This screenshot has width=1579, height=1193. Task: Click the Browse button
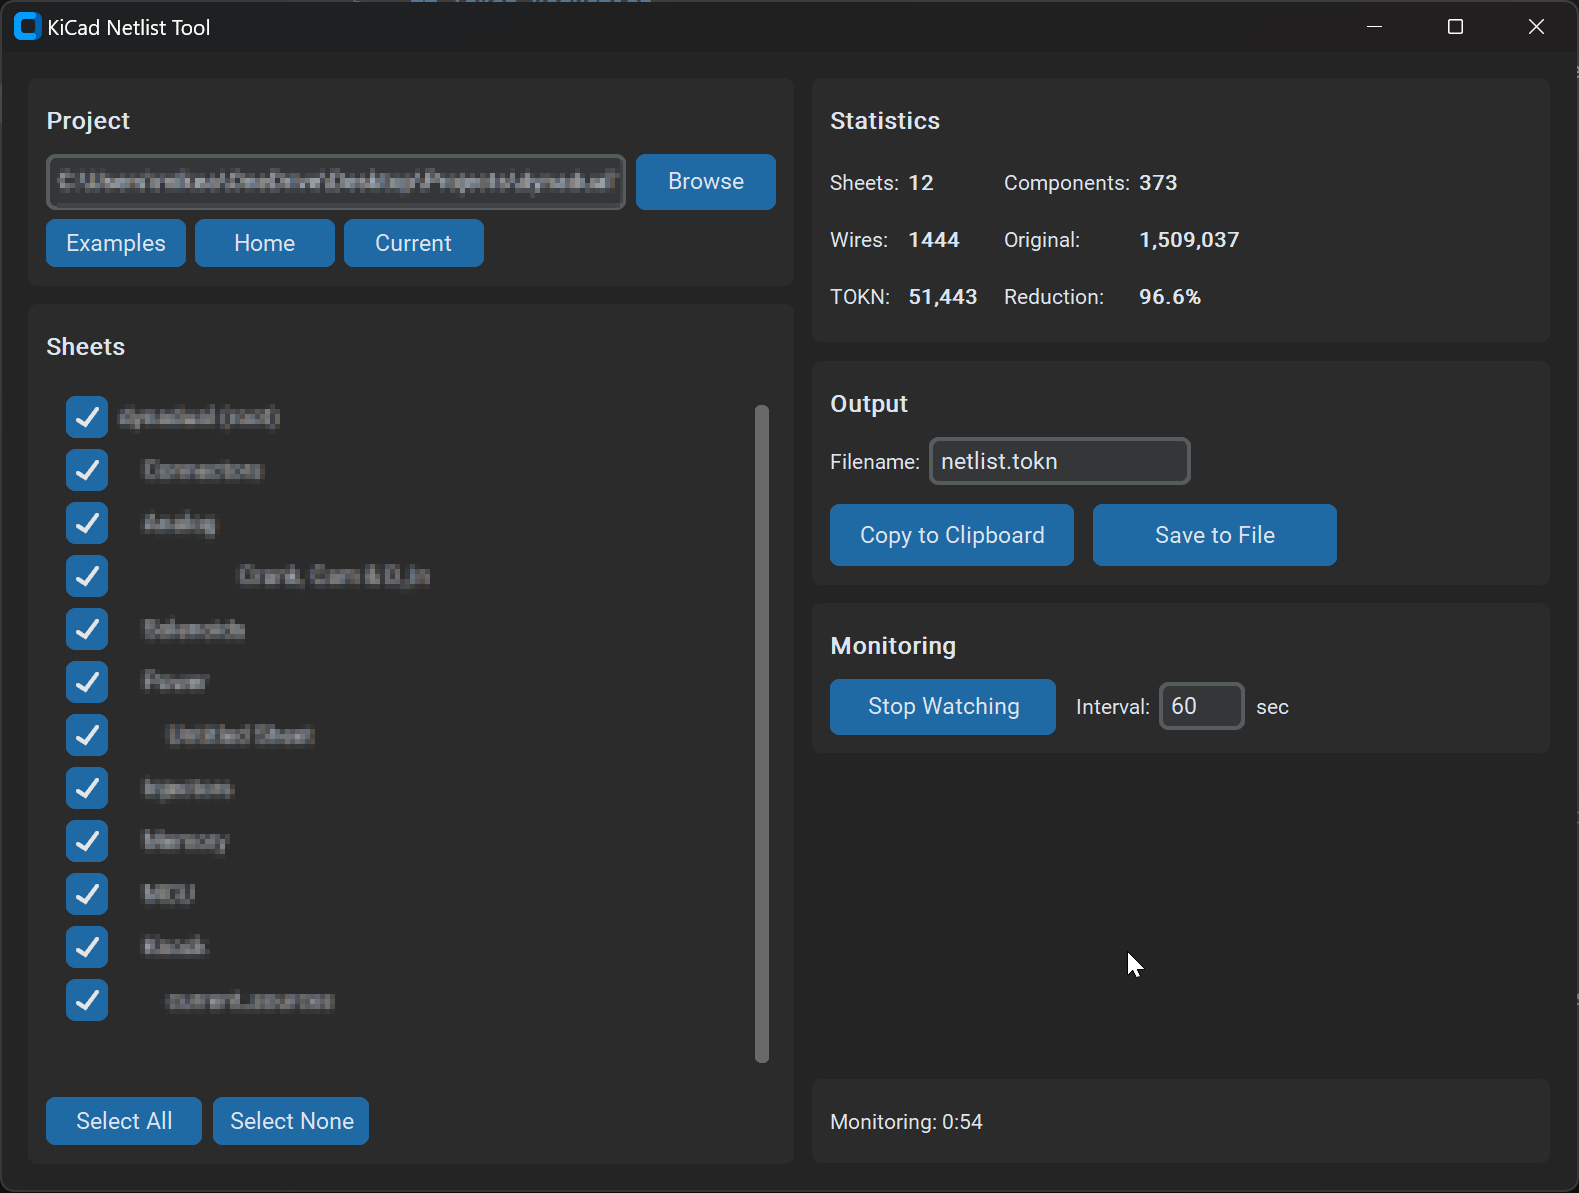[706, 182]
